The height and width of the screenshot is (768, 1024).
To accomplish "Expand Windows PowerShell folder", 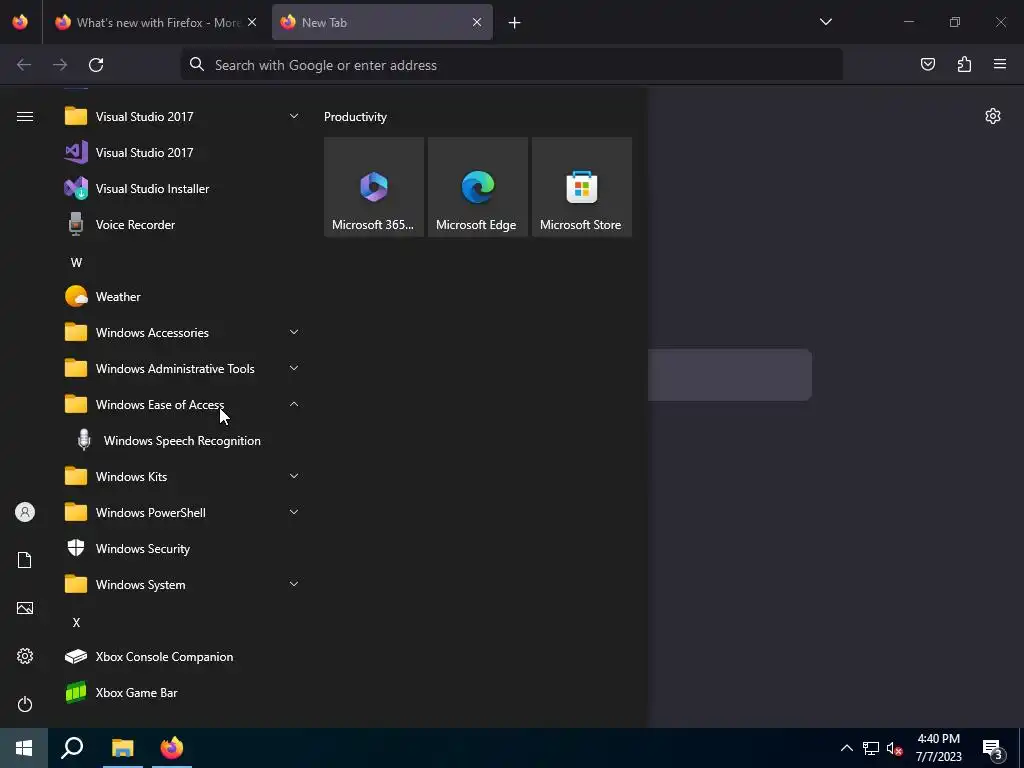I will click(182, 513).
